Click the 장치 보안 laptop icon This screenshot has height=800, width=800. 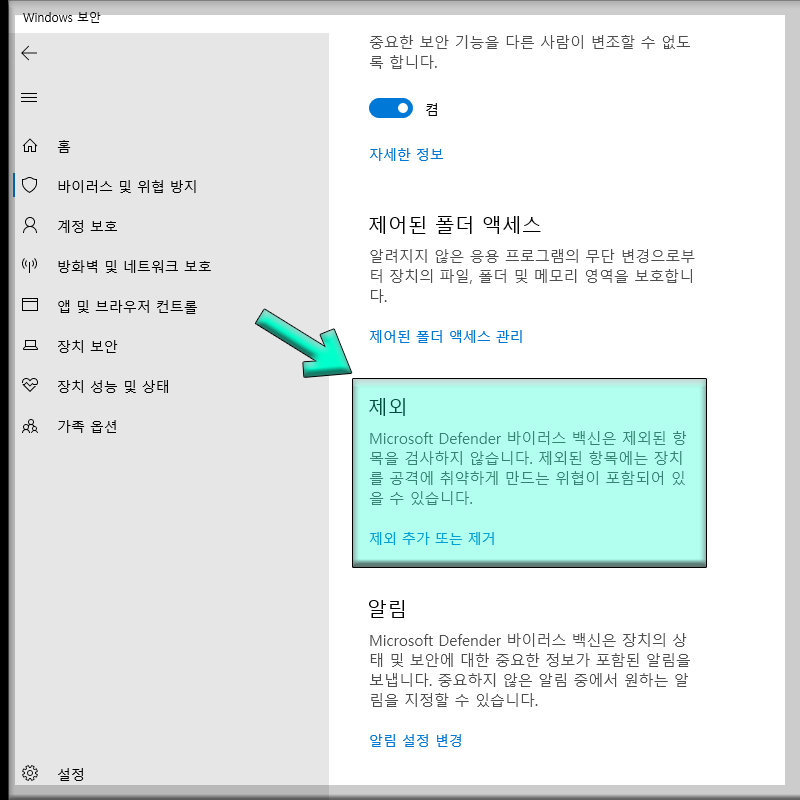tap(30, 346)
